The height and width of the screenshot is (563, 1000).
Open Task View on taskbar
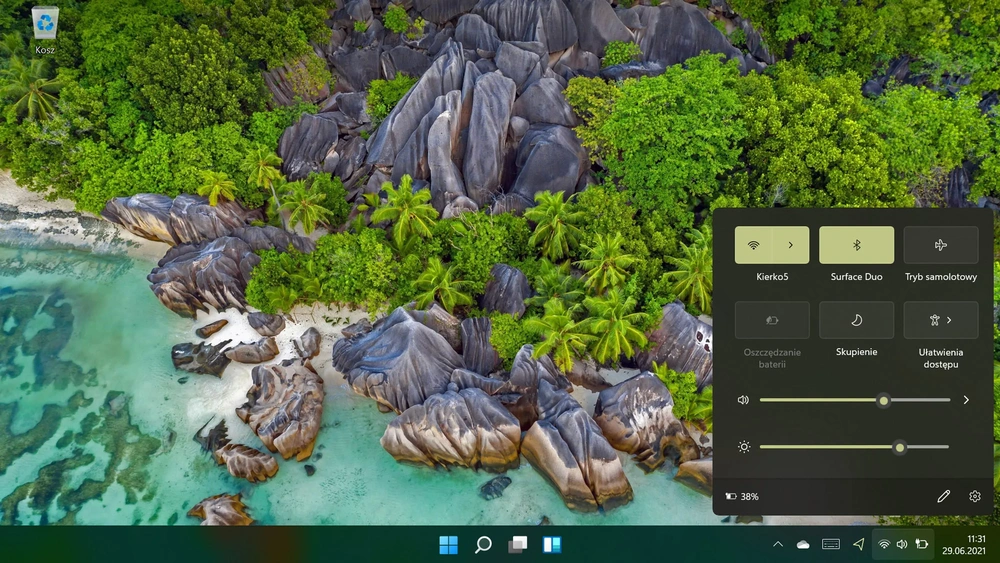pyautogui.click(x=517, y=545)
